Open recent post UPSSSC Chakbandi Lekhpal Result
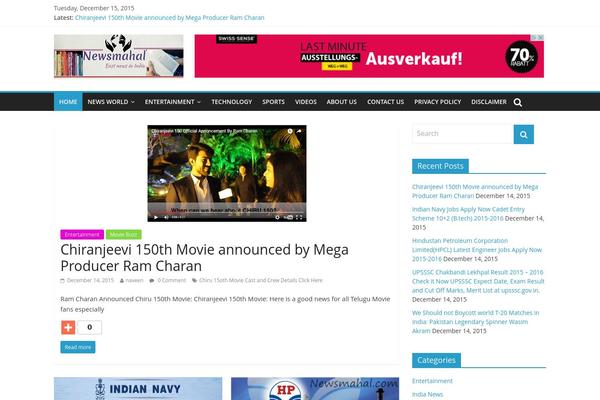Image resolution: width=600 pixels, height=400 pixels. pyautogui.click(x=478, y=281)
